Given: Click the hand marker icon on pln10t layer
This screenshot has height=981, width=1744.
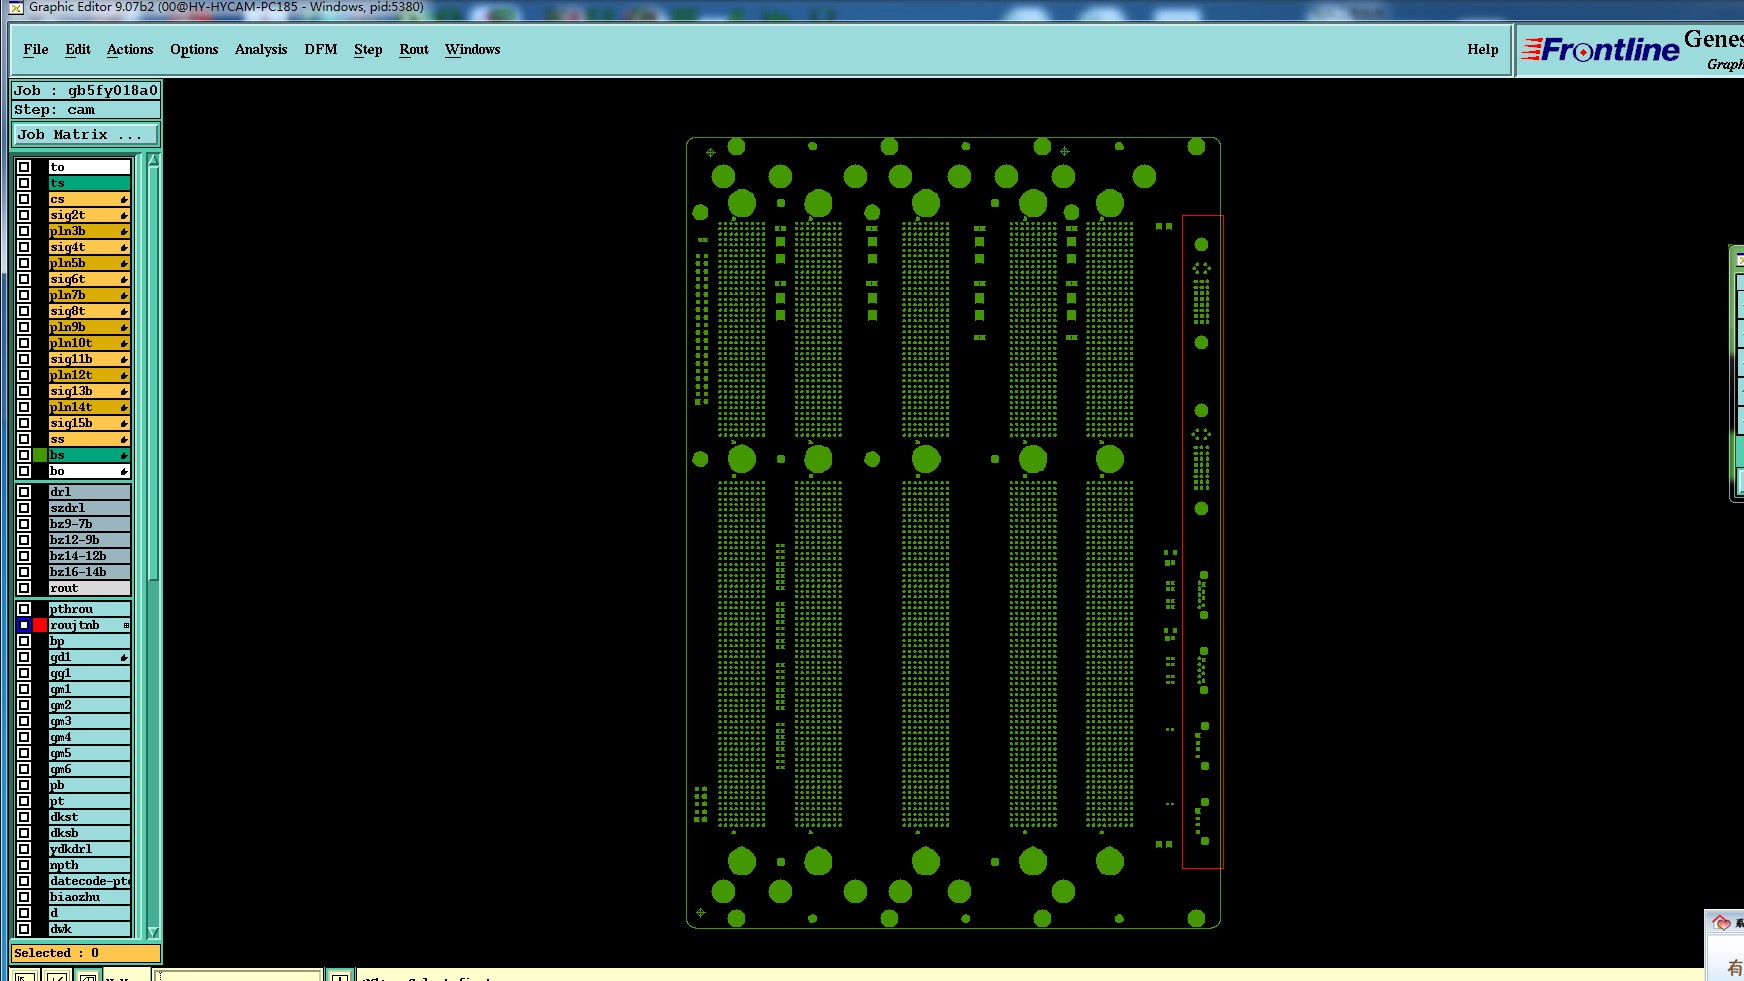Looking at the screenshot, I should (x=124, y=343).
